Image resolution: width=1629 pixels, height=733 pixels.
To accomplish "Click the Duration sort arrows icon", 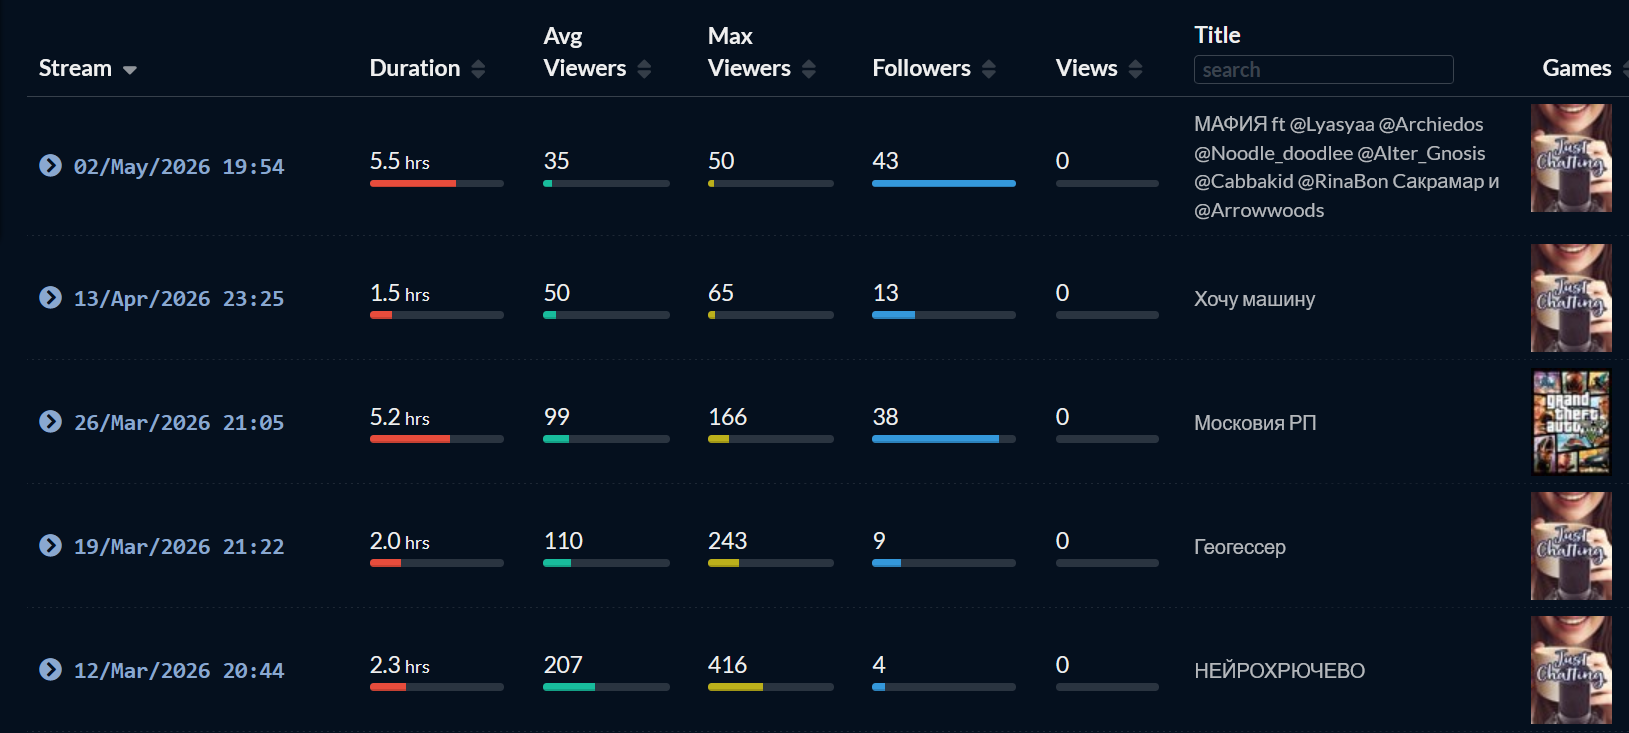I will coord(478,69).
